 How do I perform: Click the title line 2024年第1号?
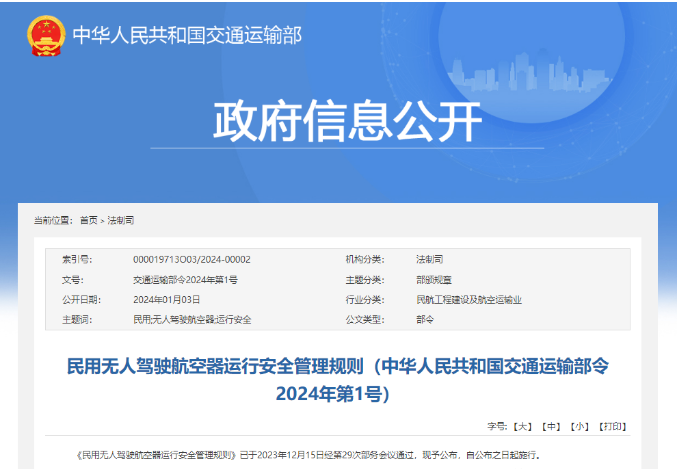pos(333,394)
